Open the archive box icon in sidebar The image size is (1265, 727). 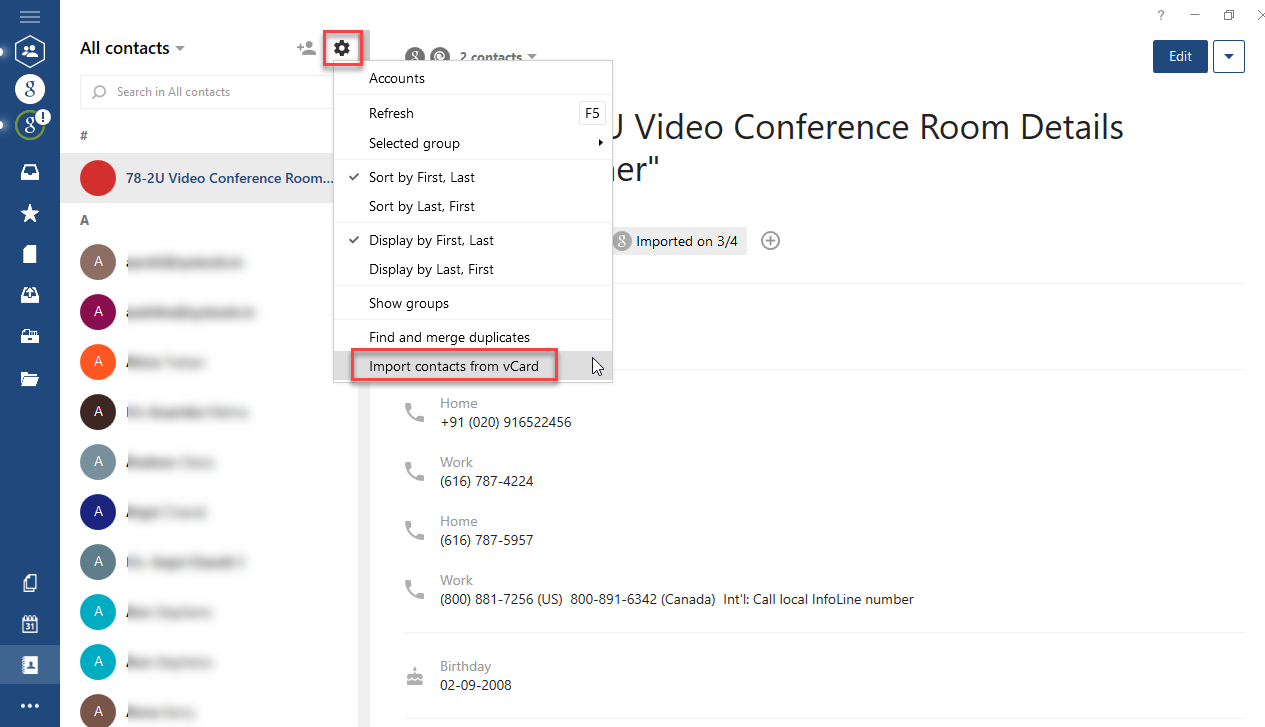pyautogui.click(x=30, y=336)
